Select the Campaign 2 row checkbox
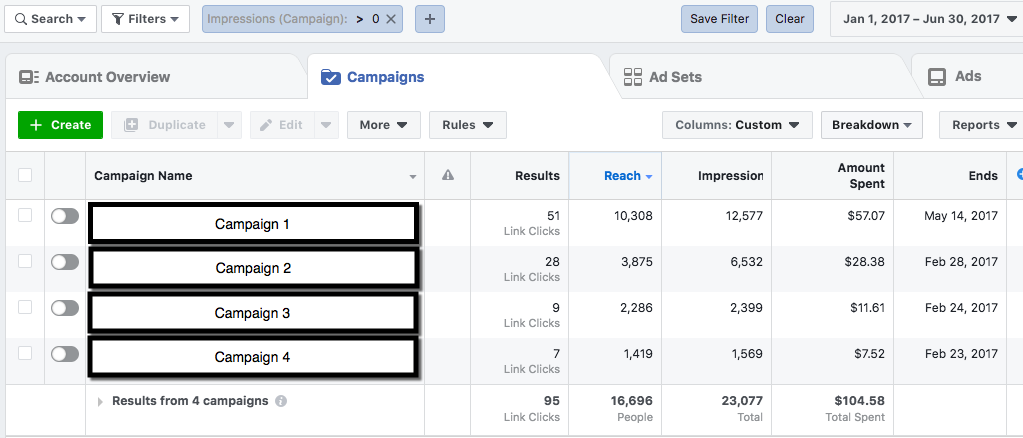Screen dimensions: 1023x438 [x=25, y=261]
